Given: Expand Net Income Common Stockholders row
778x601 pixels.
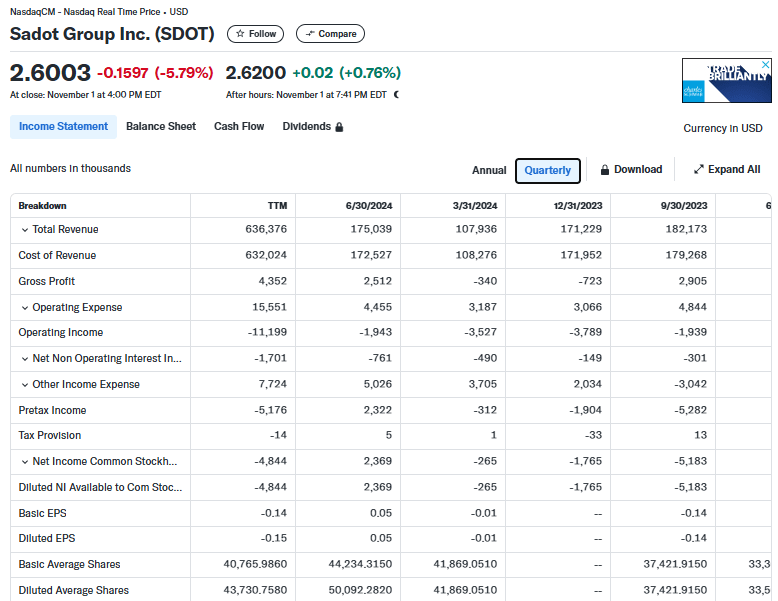Looking at the screenshot, I should (25, 462).
